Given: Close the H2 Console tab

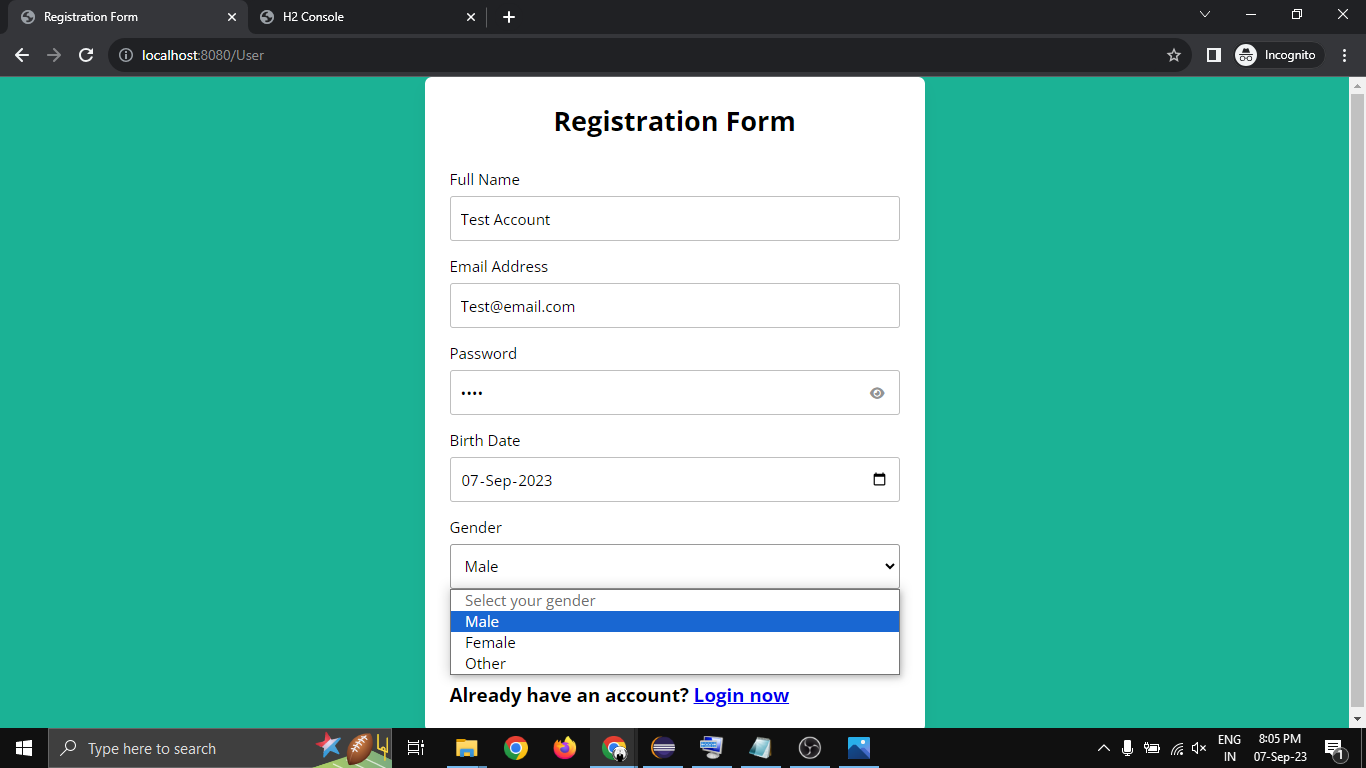Looking at the screenshot, I should pyautogui.click(x=472, y=17).
